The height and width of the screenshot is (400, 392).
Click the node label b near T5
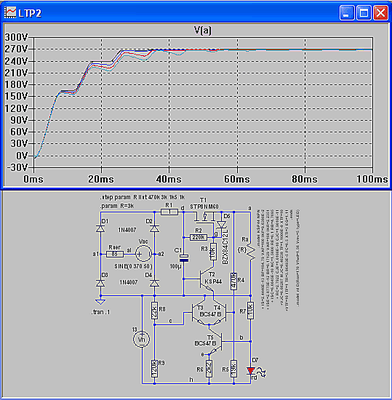point(241,338)
